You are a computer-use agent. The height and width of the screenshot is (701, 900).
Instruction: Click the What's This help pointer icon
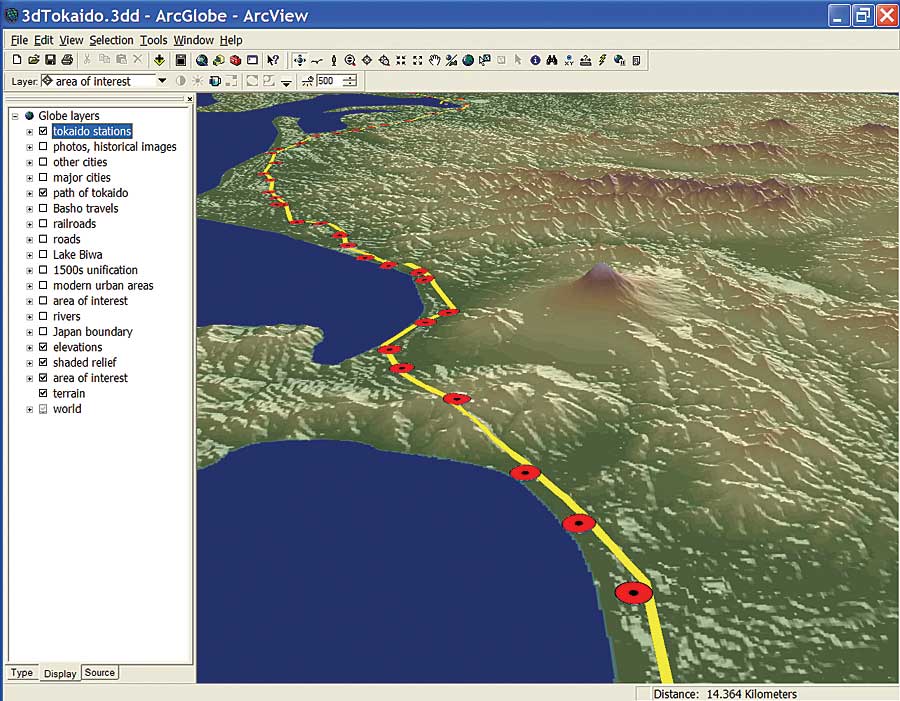pos(273,60)
